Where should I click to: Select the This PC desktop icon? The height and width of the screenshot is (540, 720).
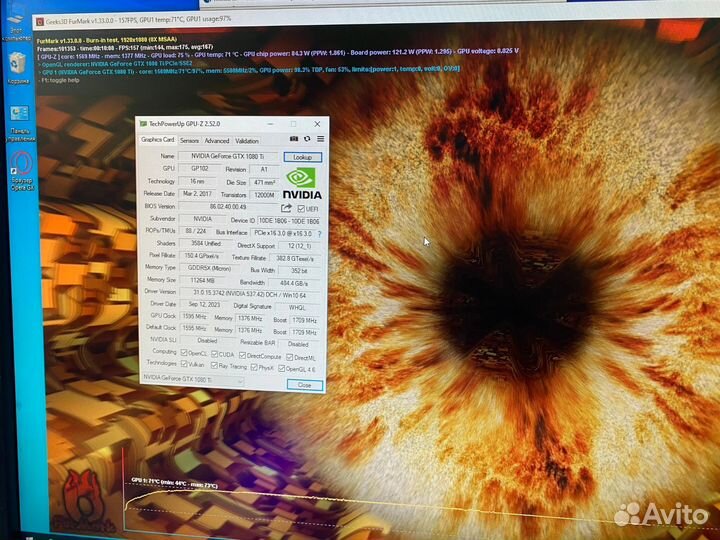[16, 16]
